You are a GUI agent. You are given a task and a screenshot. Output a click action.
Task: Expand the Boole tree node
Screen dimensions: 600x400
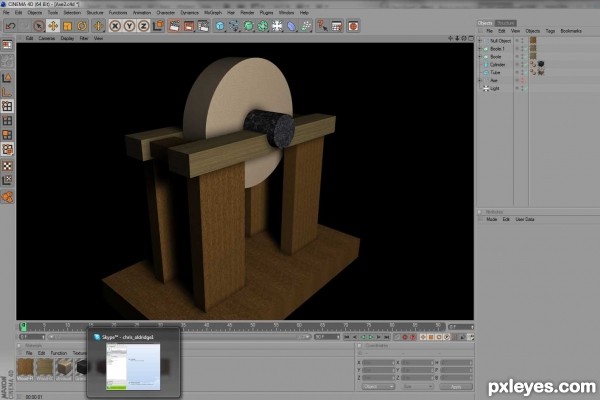pyautogui.click(x=480, y=57)
